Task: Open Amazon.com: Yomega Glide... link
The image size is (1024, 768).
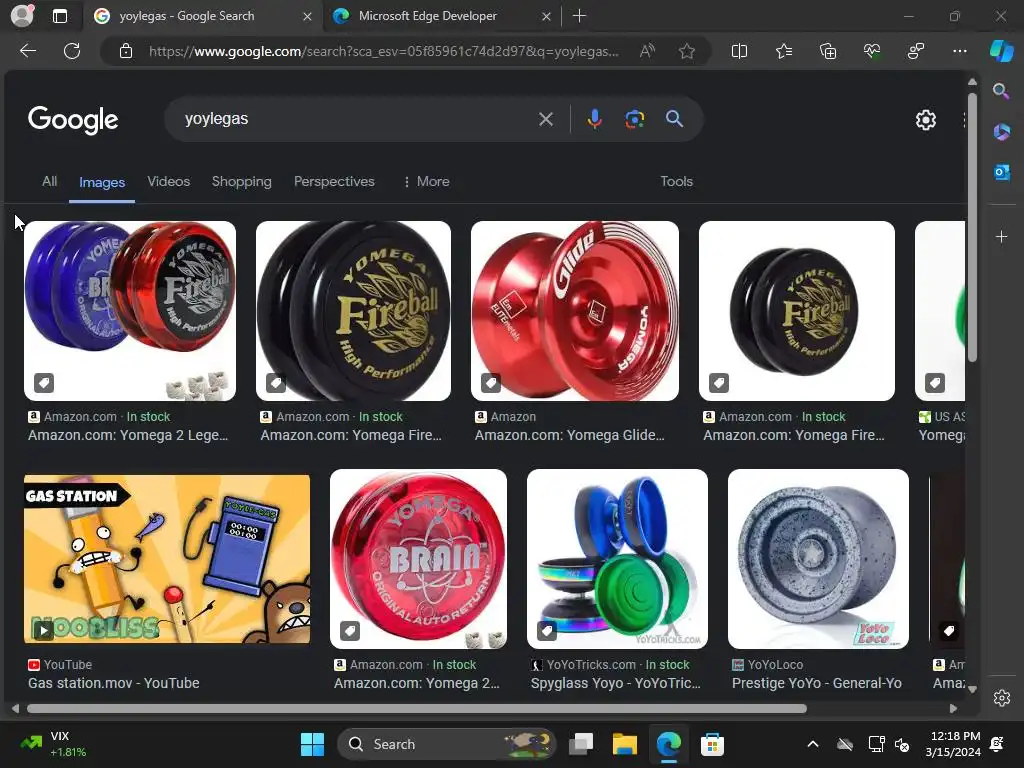Action: (569, 435)
